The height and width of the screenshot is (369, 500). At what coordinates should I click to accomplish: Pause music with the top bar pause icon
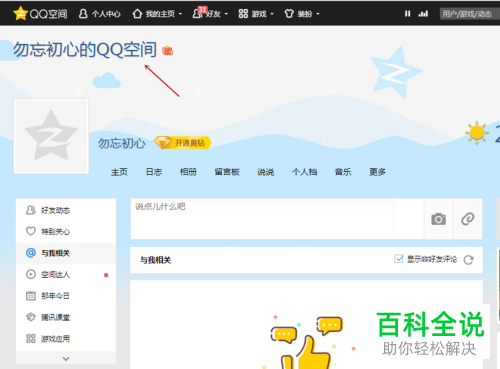pyautogui.click(x=407, y=14)
